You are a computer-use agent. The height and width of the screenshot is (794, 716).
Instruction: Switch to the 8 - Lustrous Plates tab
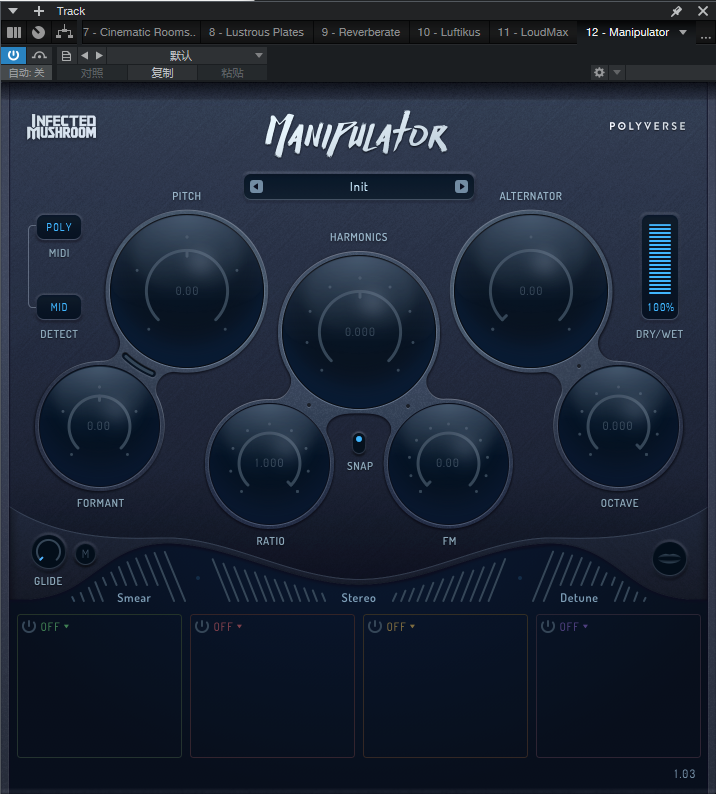256,32
